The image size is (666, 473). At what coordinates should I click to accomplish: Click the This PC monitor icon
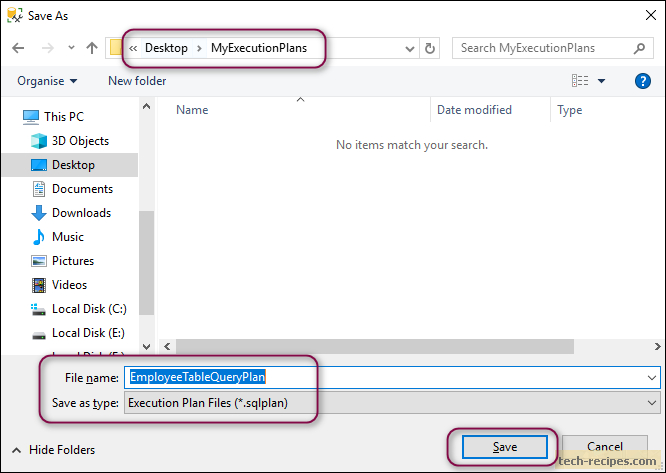click(31, 117)
